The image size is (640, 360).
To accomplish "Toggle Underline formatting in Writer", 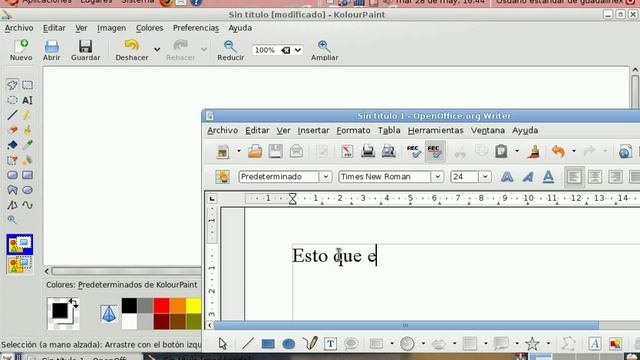I will click(x=548, y=177).
